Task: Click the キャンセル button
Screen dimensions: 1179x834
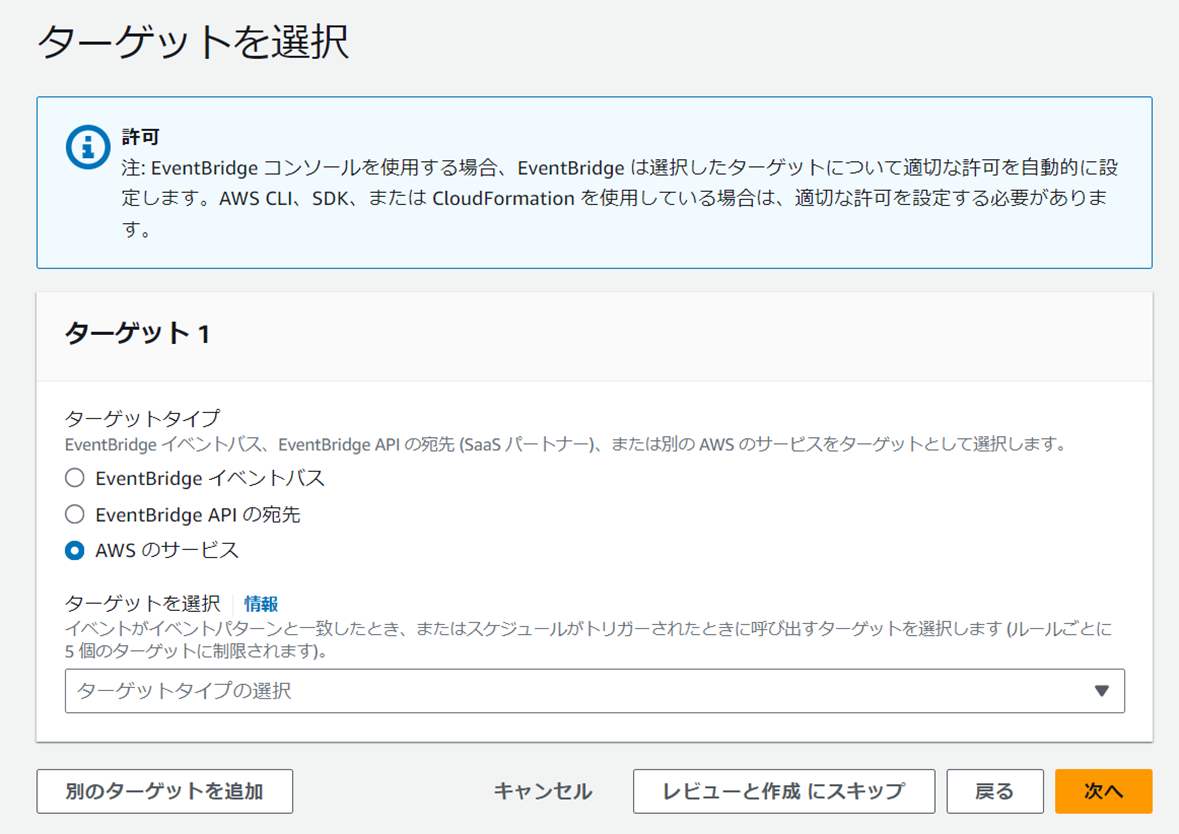Action: point(543,791)
